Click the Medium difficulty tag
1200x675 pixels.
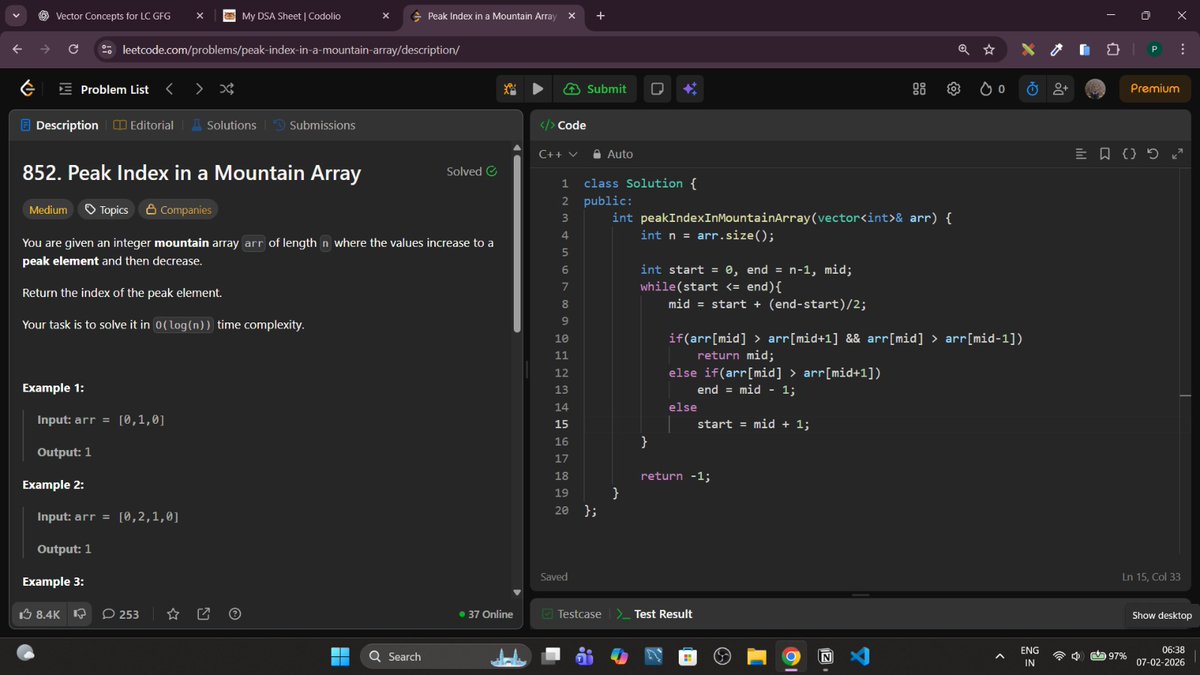tap(48, 210)
